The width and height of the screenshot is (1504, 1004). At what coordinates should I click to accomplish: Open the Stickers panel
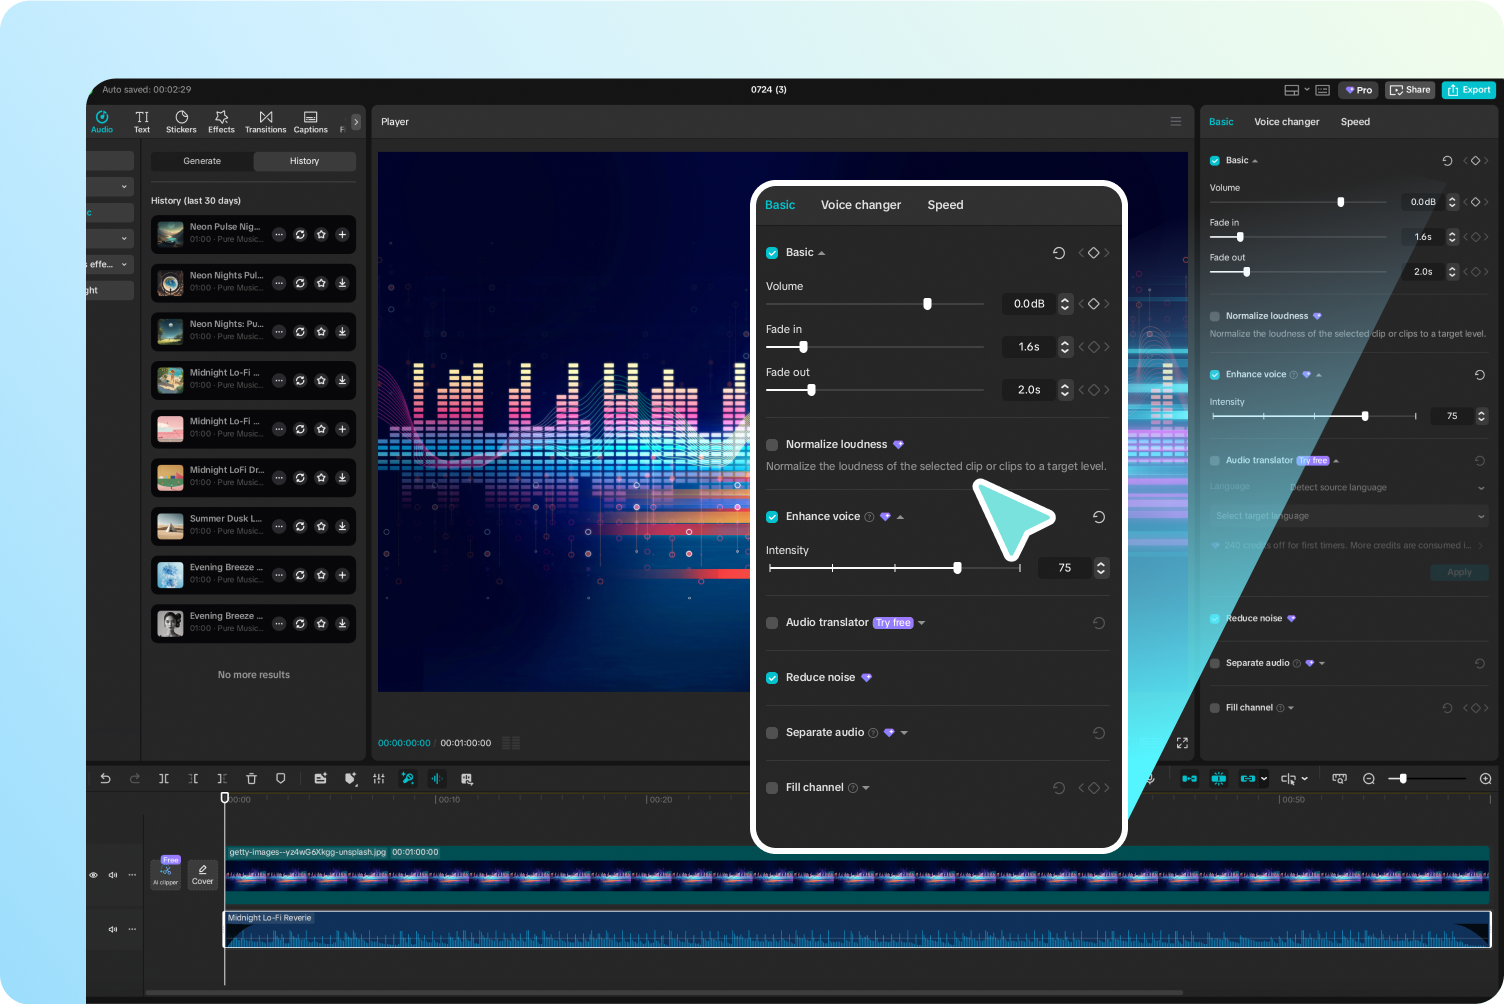coord(181,121)
